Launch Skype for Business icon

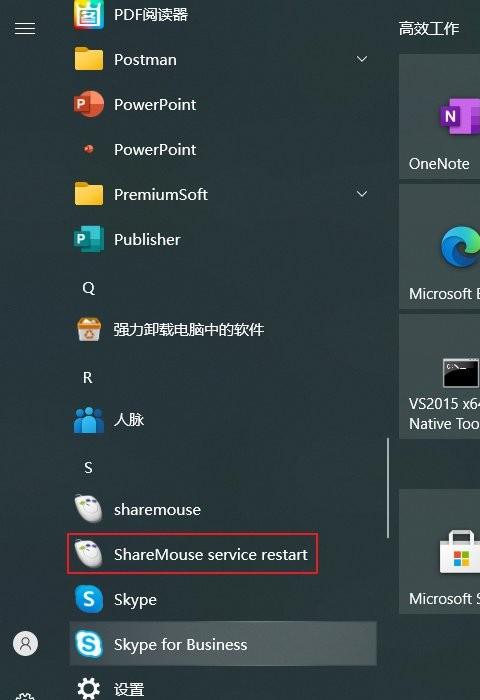[x=89, y=644]
